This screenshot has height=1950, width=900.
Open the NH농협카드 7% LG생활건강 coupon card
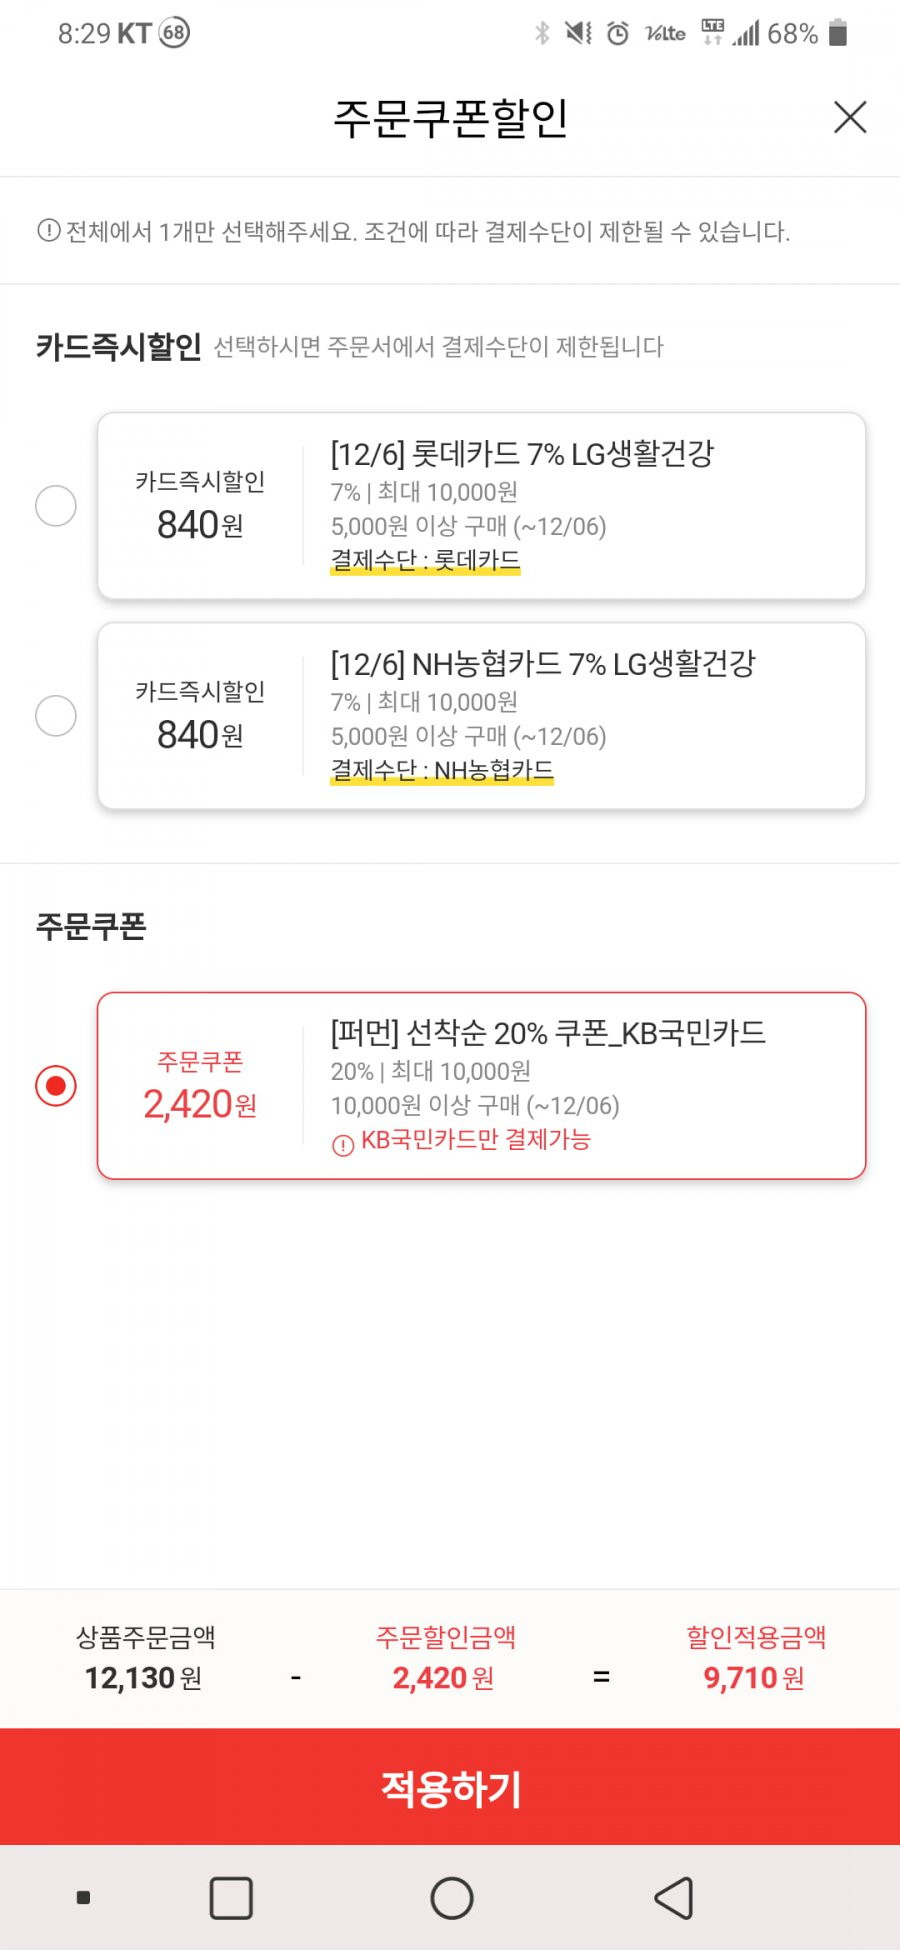click(x=481, y=716)
